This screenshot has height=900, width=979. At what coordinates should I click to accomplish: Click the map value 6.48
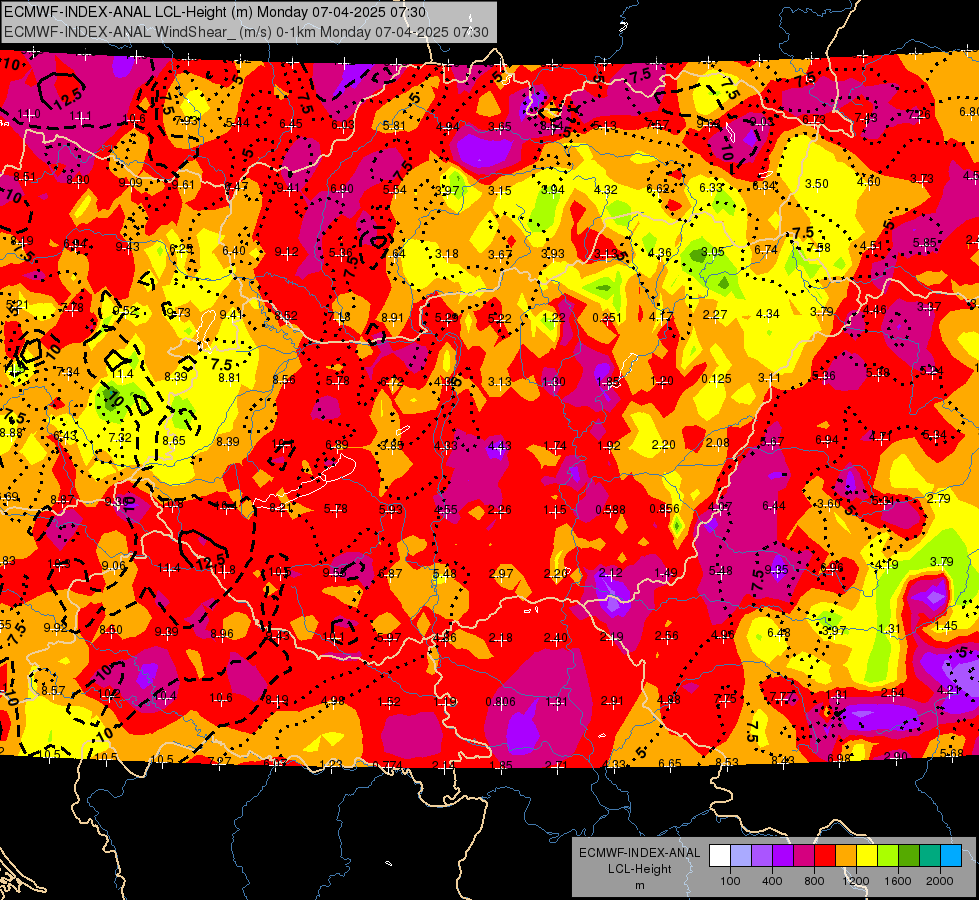779,633
